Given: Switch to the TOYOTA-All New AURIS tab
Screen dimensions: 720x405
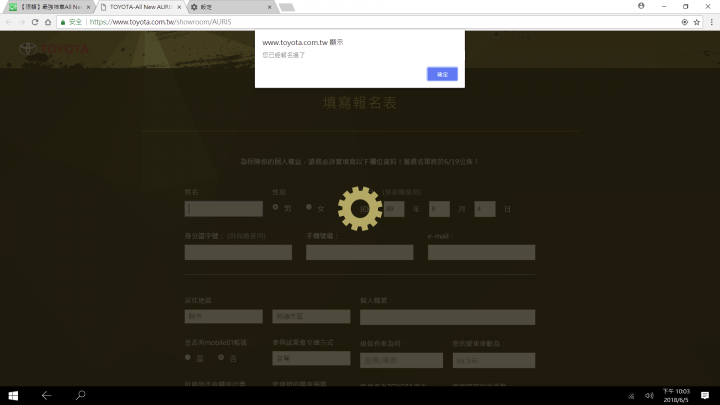Looking at the screenshot, I should click(x=140, y=7).
